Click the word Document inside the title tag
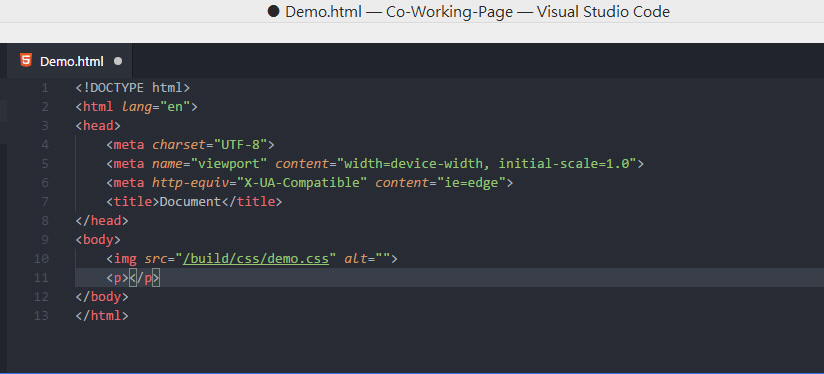Screen dimensions: 824x374 click(x=190, y=202)
